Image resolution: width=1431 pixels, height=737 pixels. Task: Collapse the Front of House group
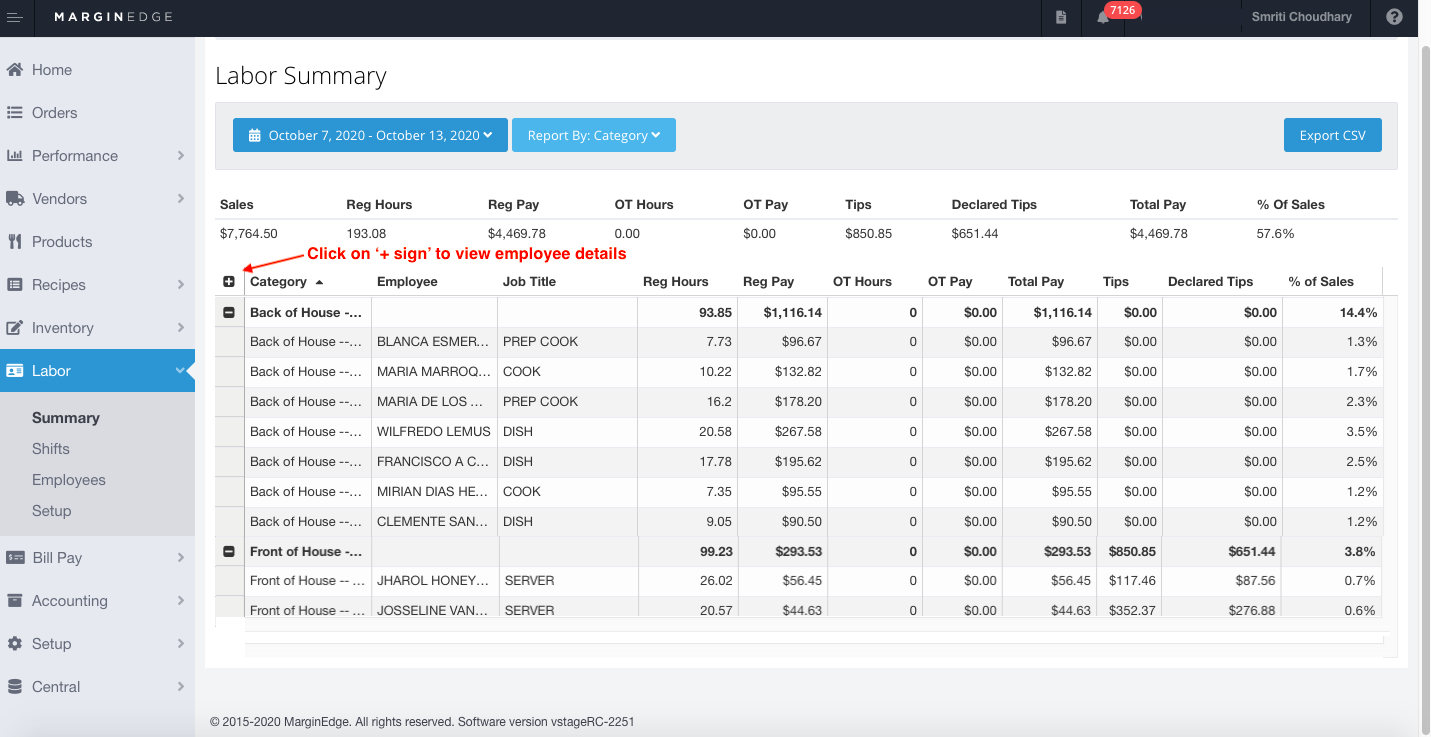[x=229, y=552]
